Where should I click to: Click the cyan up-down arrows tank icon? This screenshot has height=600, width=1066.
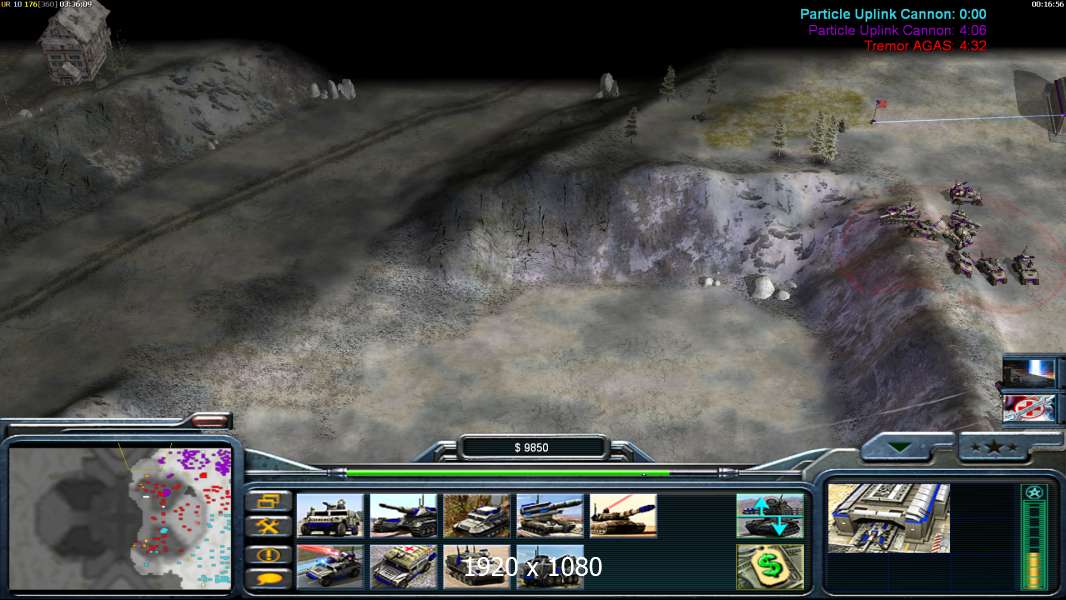[770, 516]
